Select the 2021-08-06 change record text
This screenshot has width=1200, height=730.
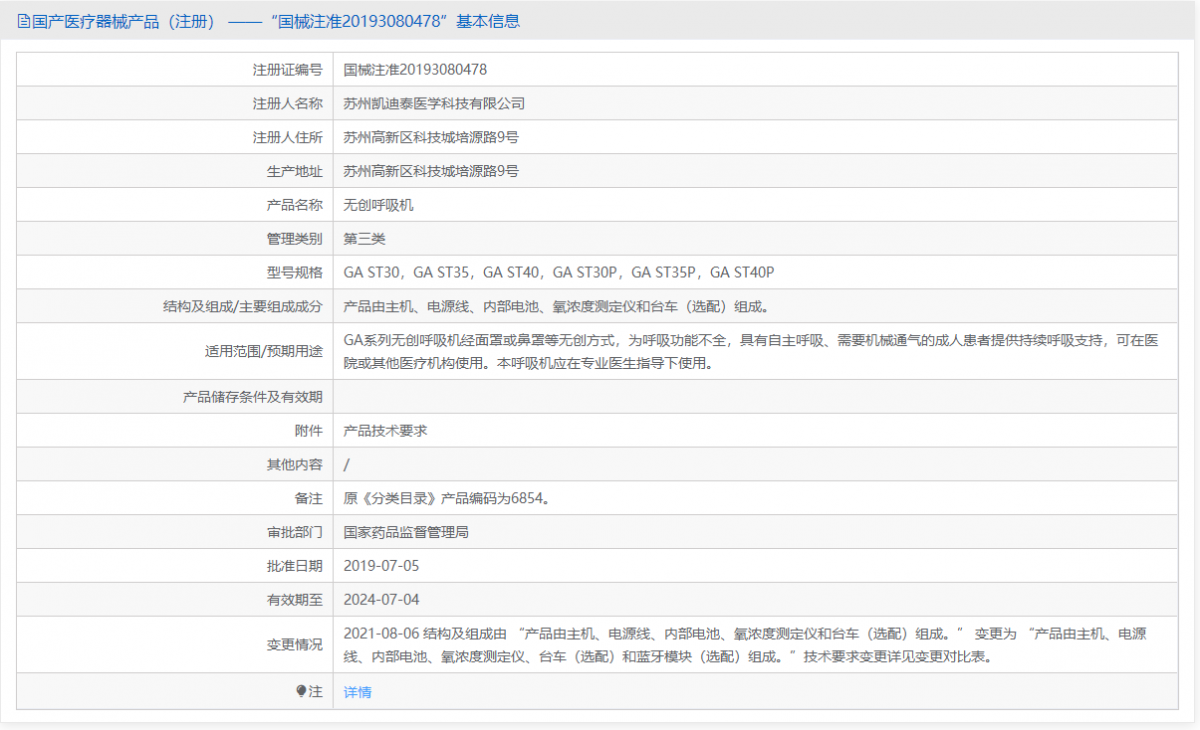(x=745, y=645)
